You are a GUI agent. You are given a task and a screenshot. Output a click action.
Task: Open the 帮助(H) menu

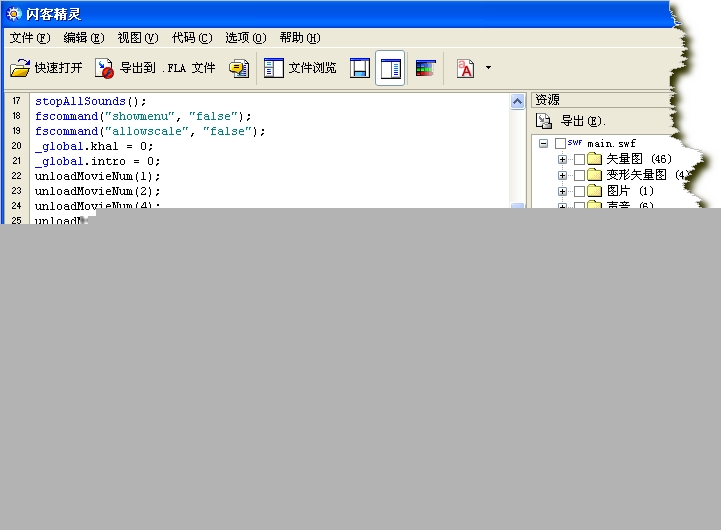click(299, 38)
